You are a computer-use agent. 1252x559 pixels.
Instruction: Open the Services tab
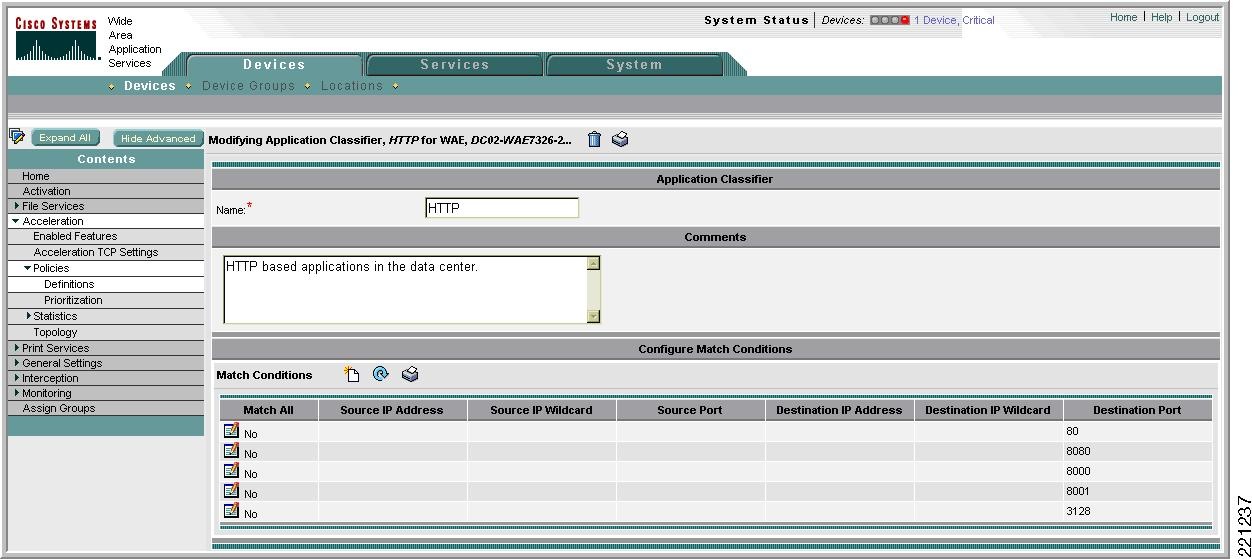click(x=454, y=65)
